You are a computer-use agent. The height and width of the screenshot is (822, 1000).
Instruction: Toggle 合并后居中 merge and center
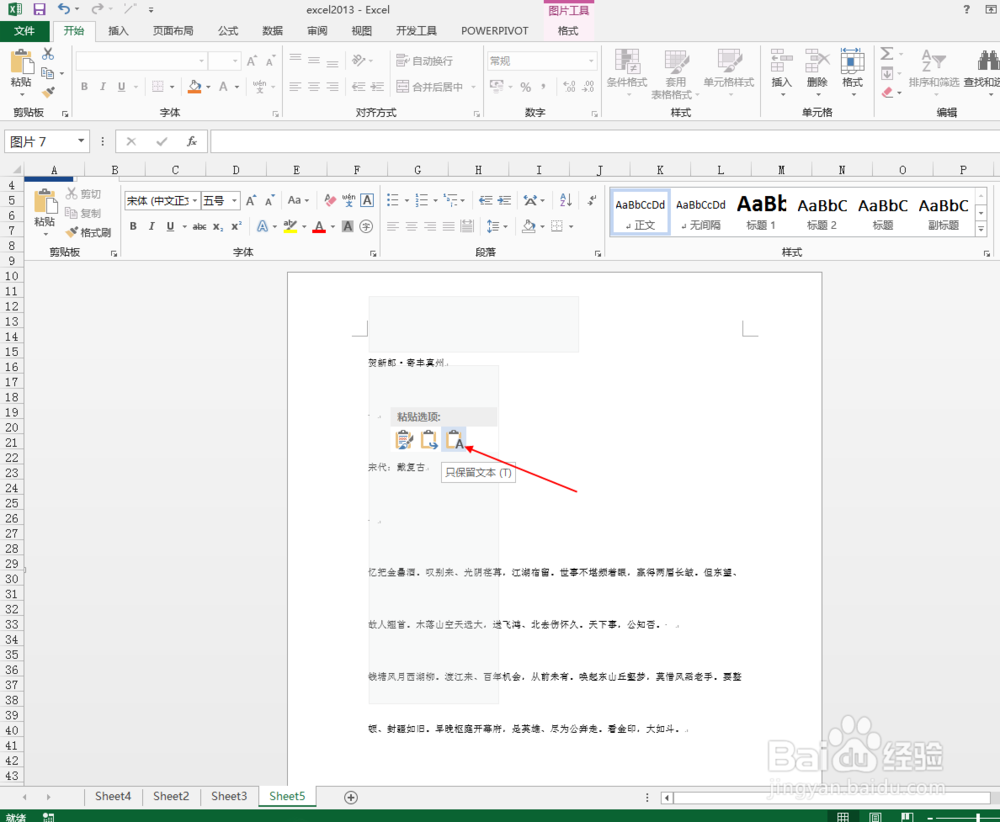(x=429, y=87)
